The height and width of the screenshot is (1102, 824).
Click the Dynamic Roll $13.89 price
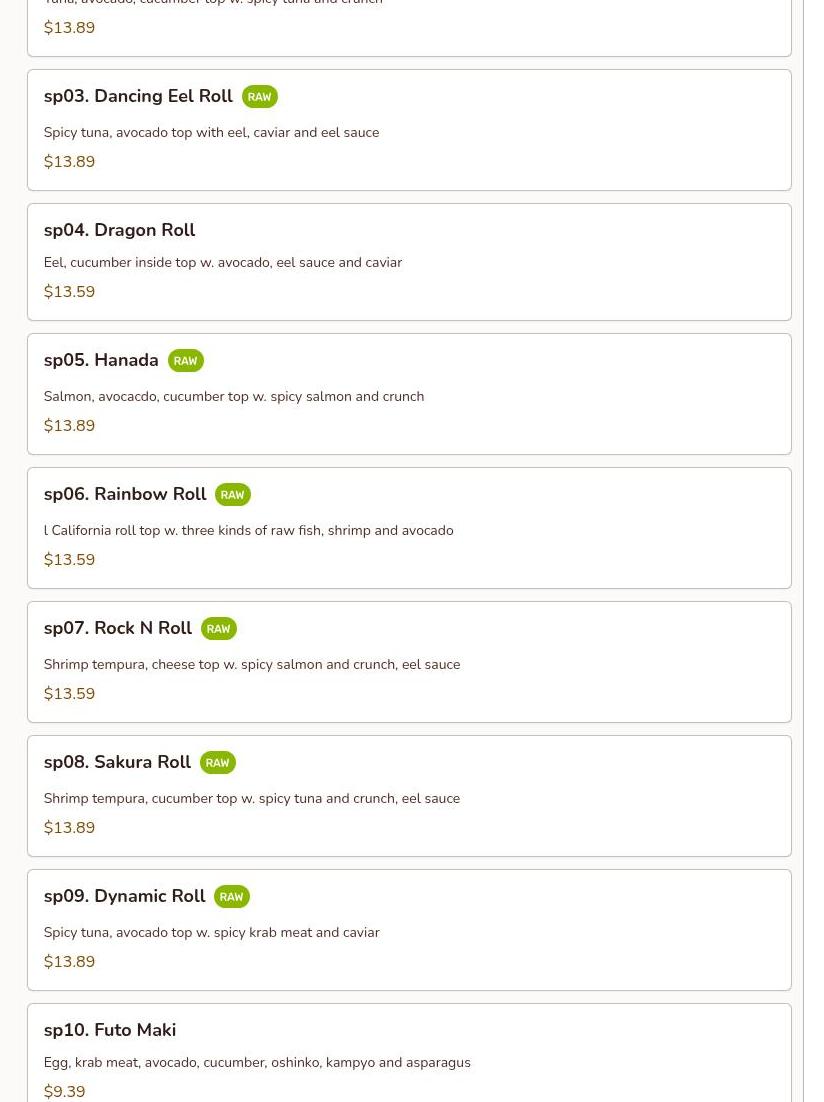click(69, 961)
